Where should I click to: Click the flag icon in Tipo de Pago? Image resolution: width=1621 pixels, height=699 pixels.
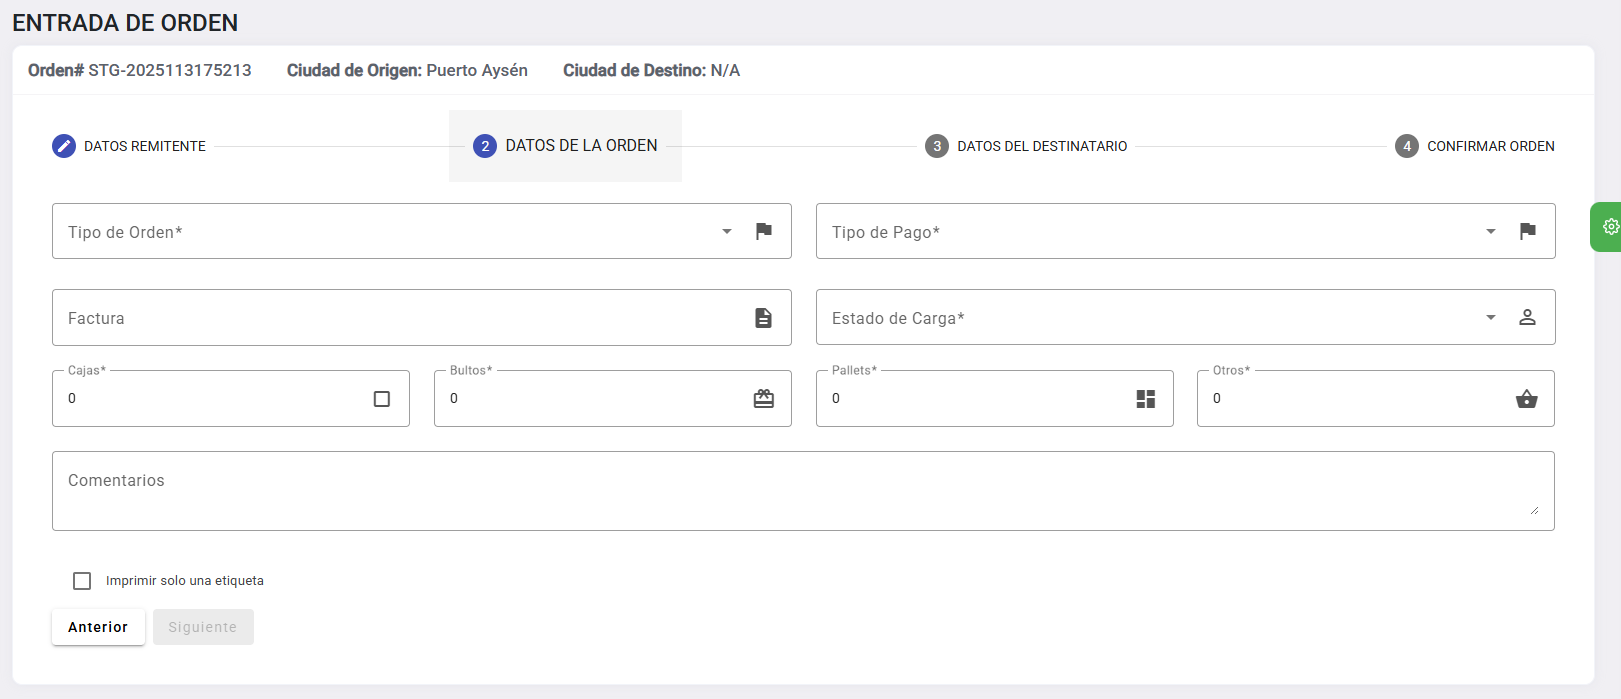(1527, 231)
